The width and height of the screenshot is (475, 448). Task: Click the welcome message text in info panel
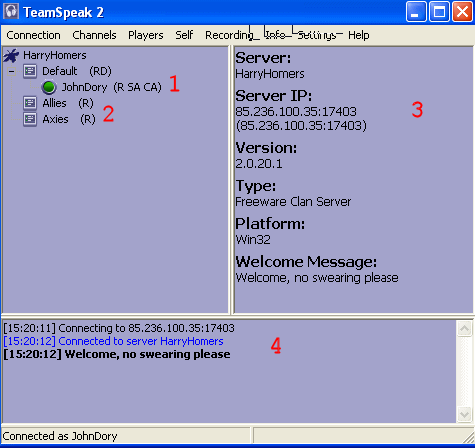tap(317, 278)
